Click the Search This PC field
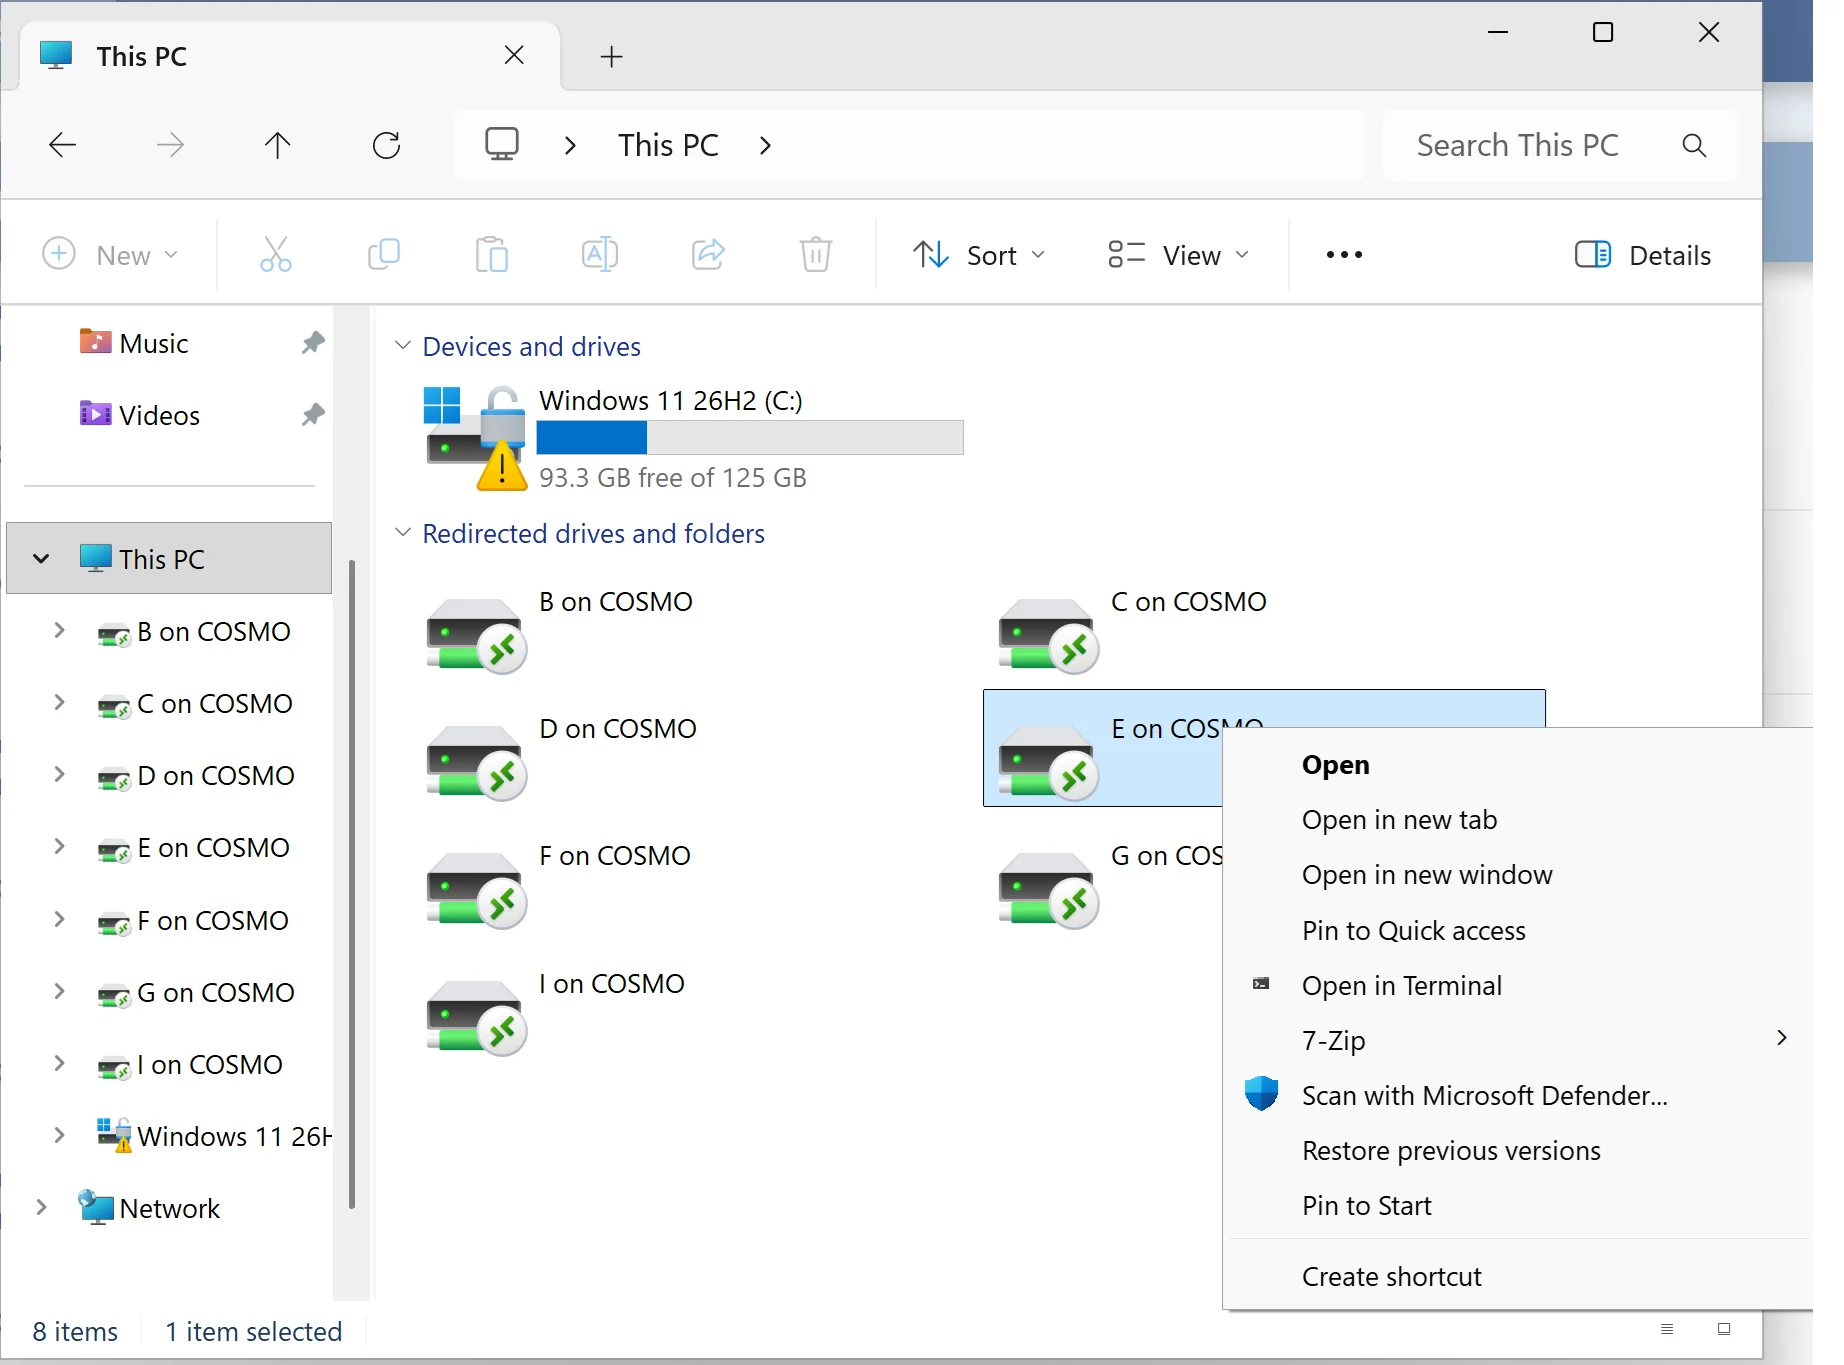This screenshot has width=1844, height=1365. pyautogui.click(x=1559, y=146)
